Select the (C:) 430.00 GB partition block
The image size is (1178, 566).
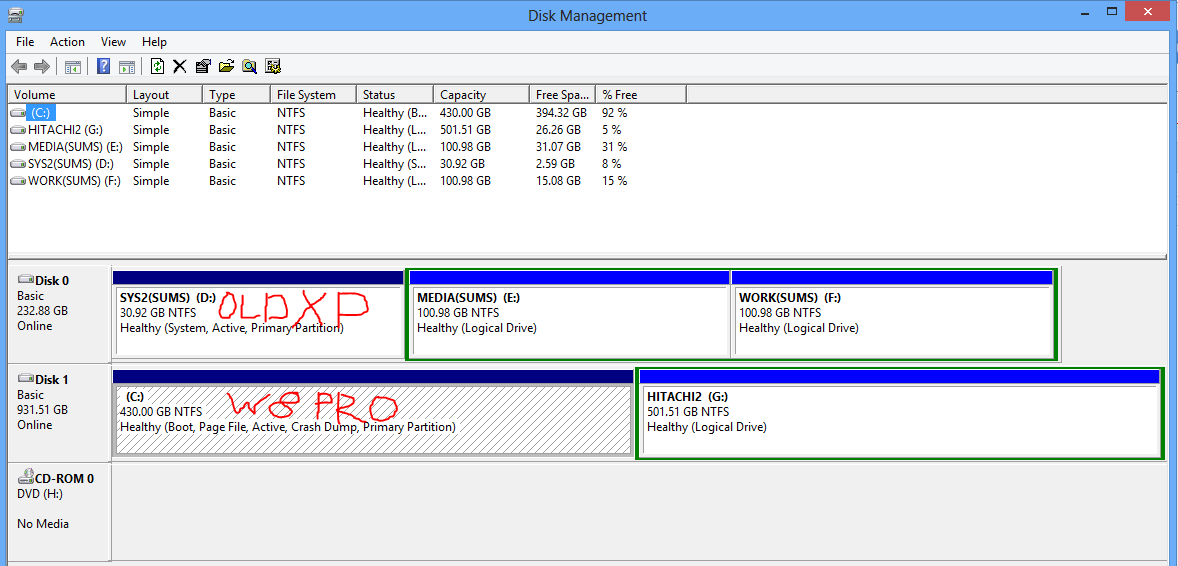(x=373, y=418)
